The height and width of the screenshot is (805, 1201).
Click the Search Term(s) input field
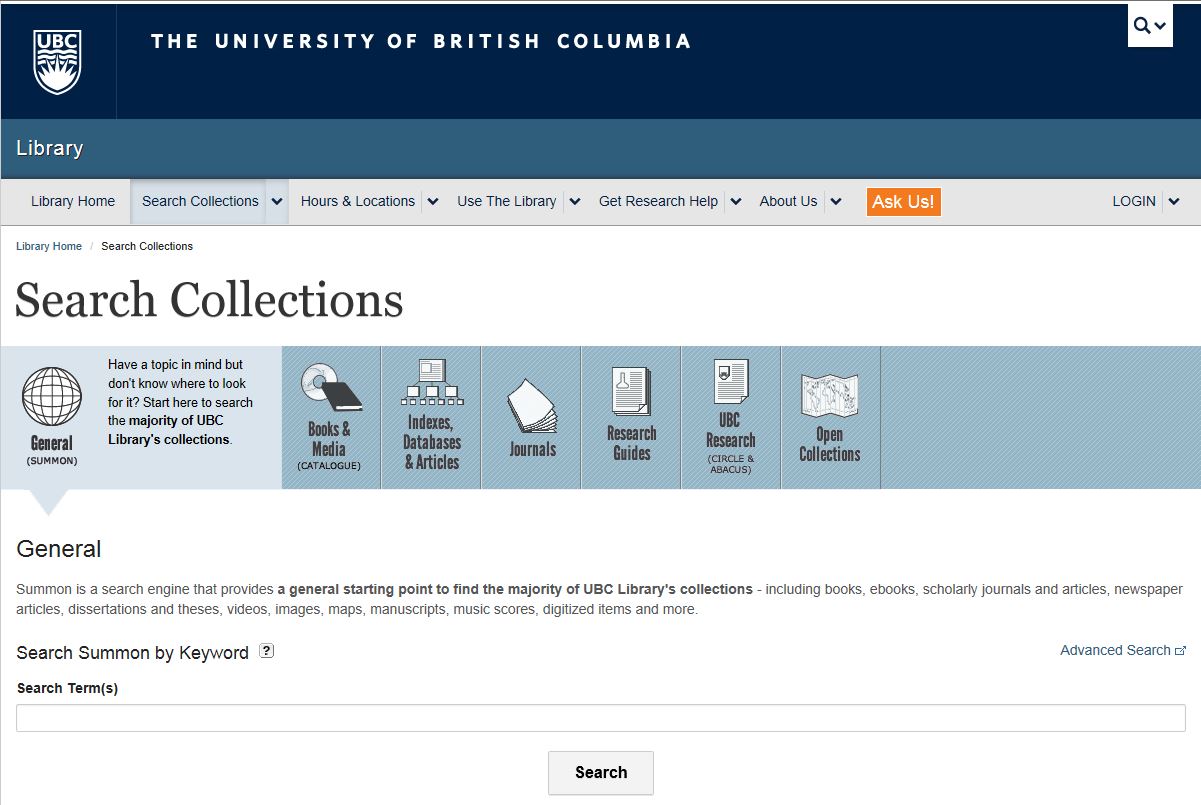600,718
